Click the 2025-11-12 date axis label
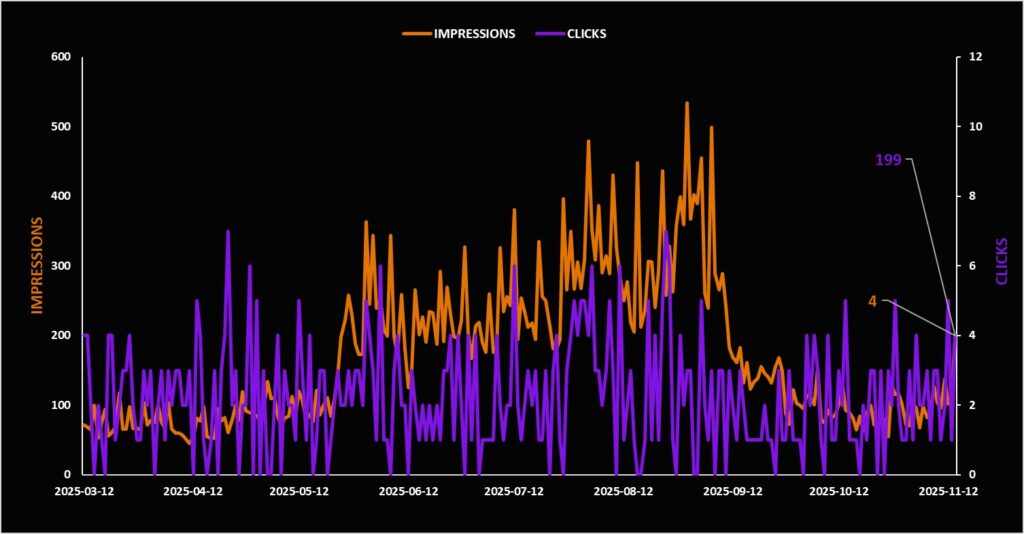The image size is (1024, 534). point(946,491)
